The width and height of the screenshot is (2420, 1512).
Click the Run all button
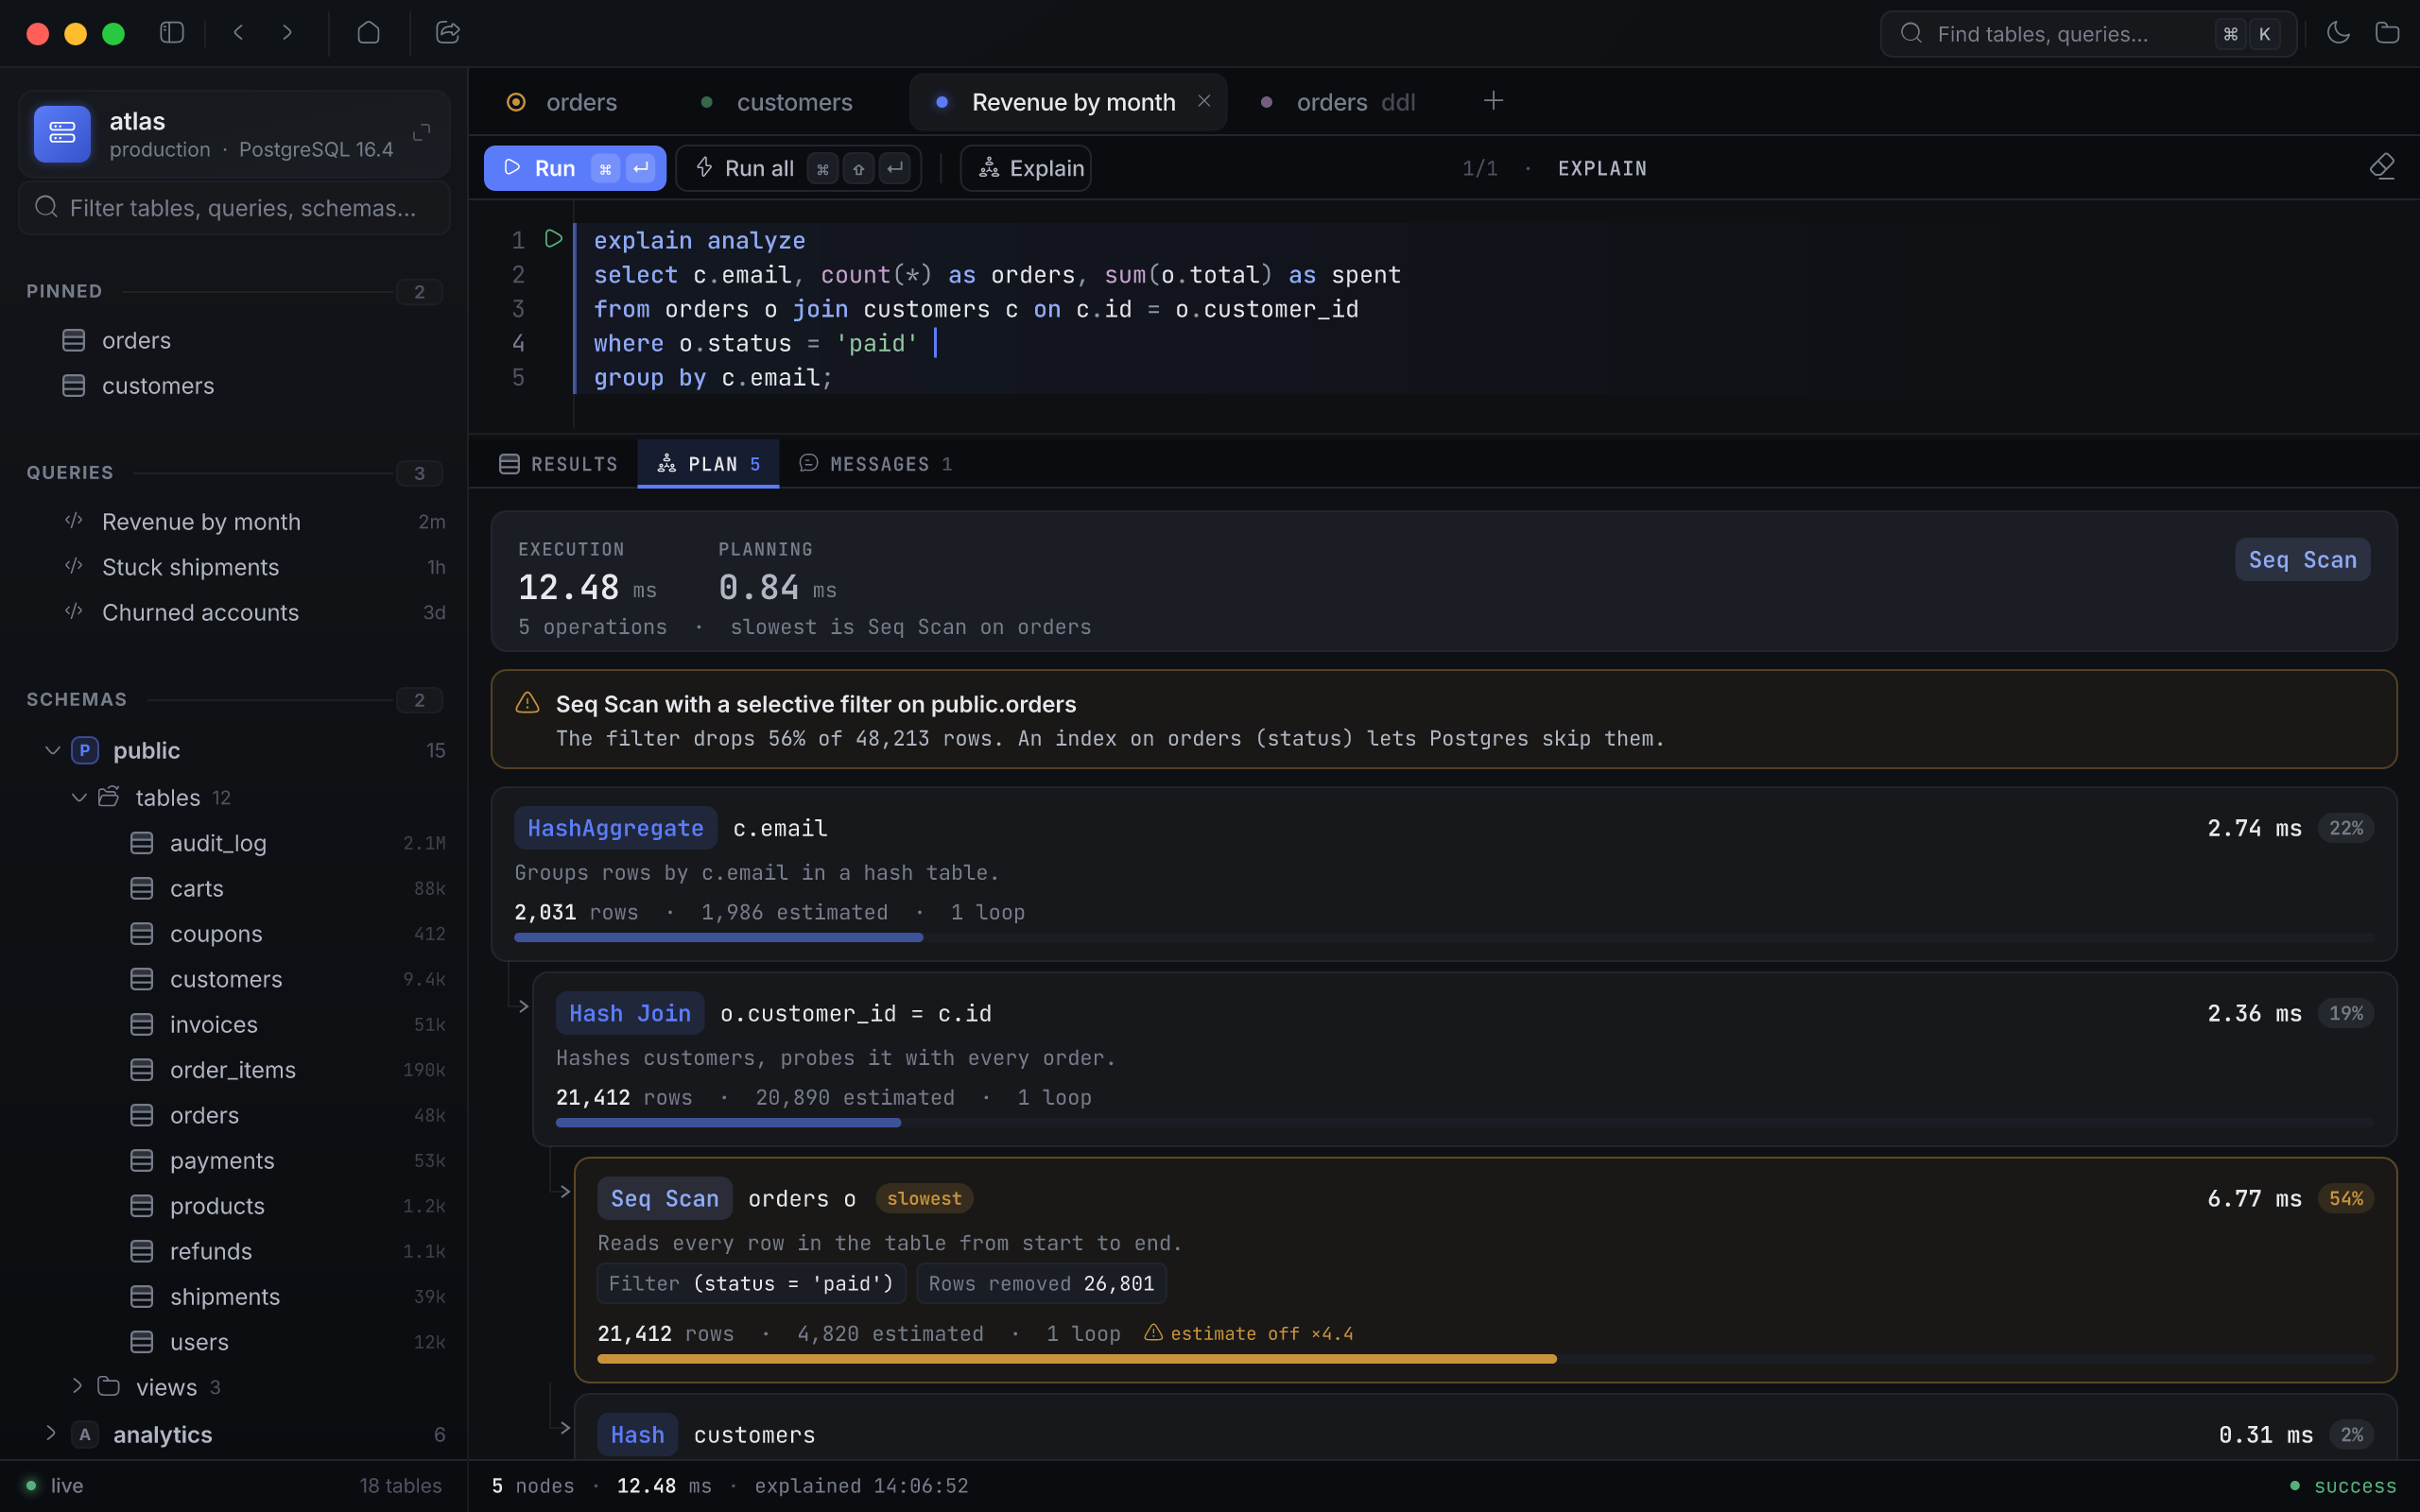pyautogui.click(x=798, y=168)
